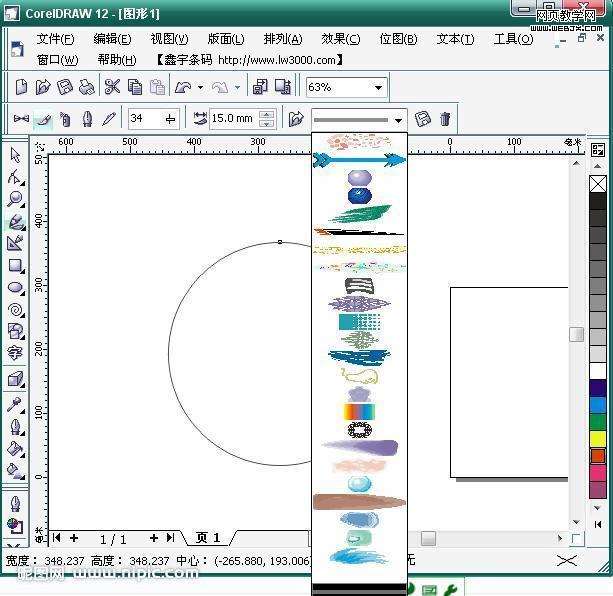Screen dimensions: 613x596
Task: Increase the 15.0 mm stroke width
Action: (x=267, y=115)
